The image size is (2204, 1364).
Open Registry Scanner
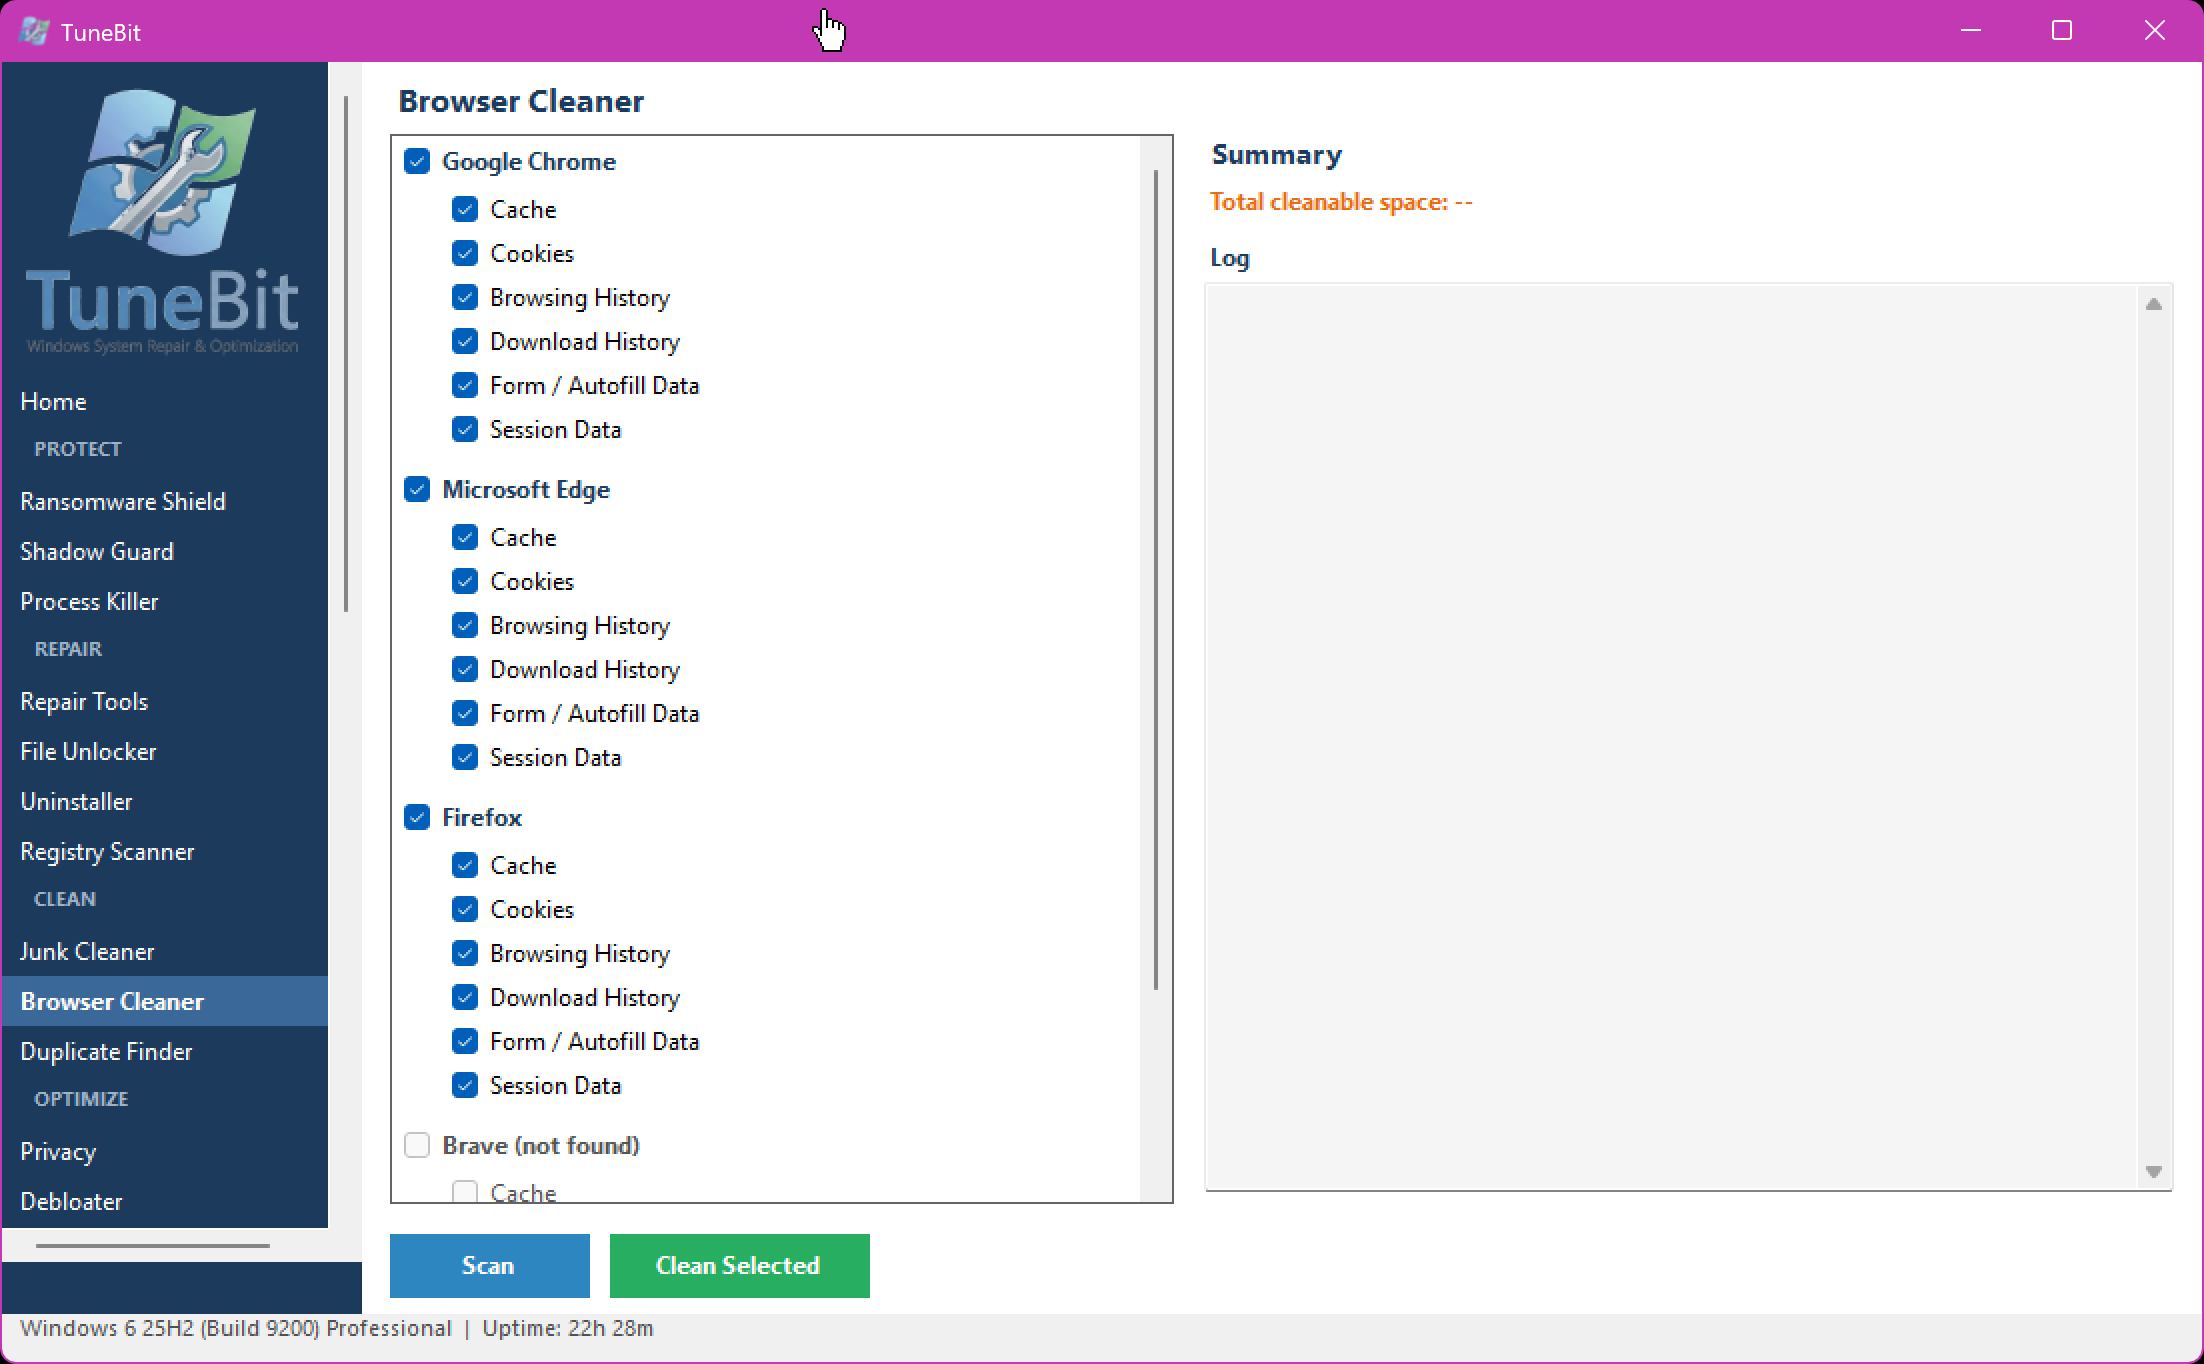click(165, 851)
